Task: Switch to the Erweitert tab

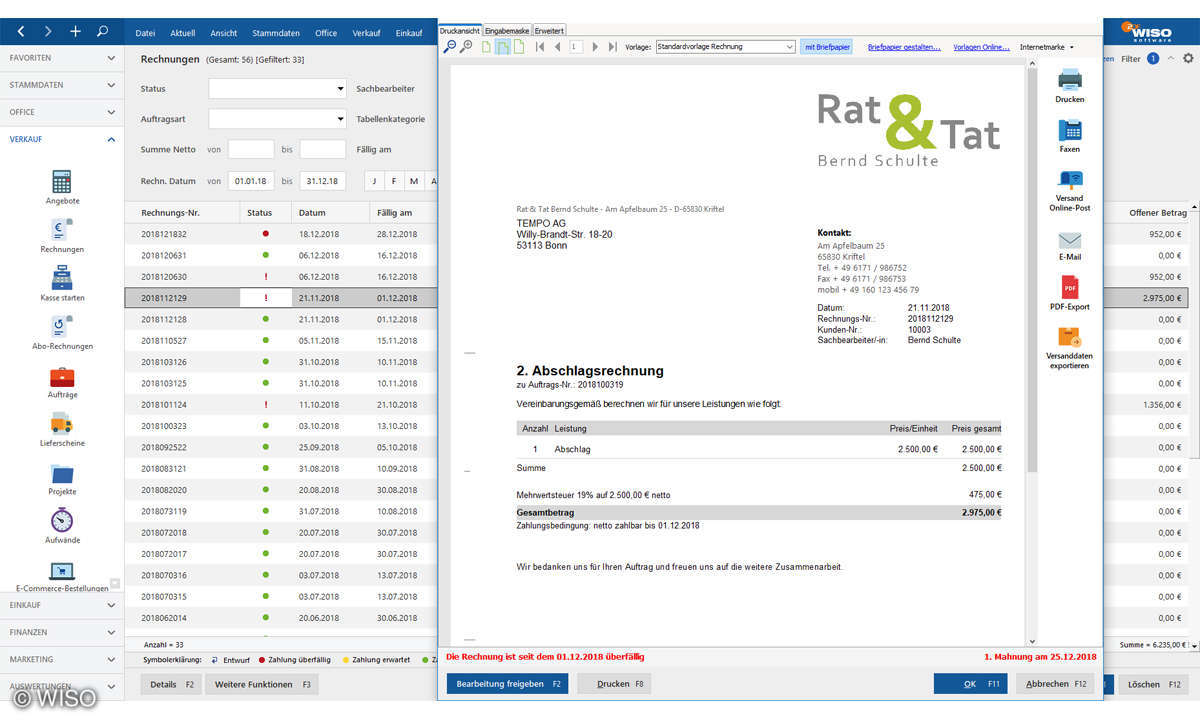Action: click(549, 31)
